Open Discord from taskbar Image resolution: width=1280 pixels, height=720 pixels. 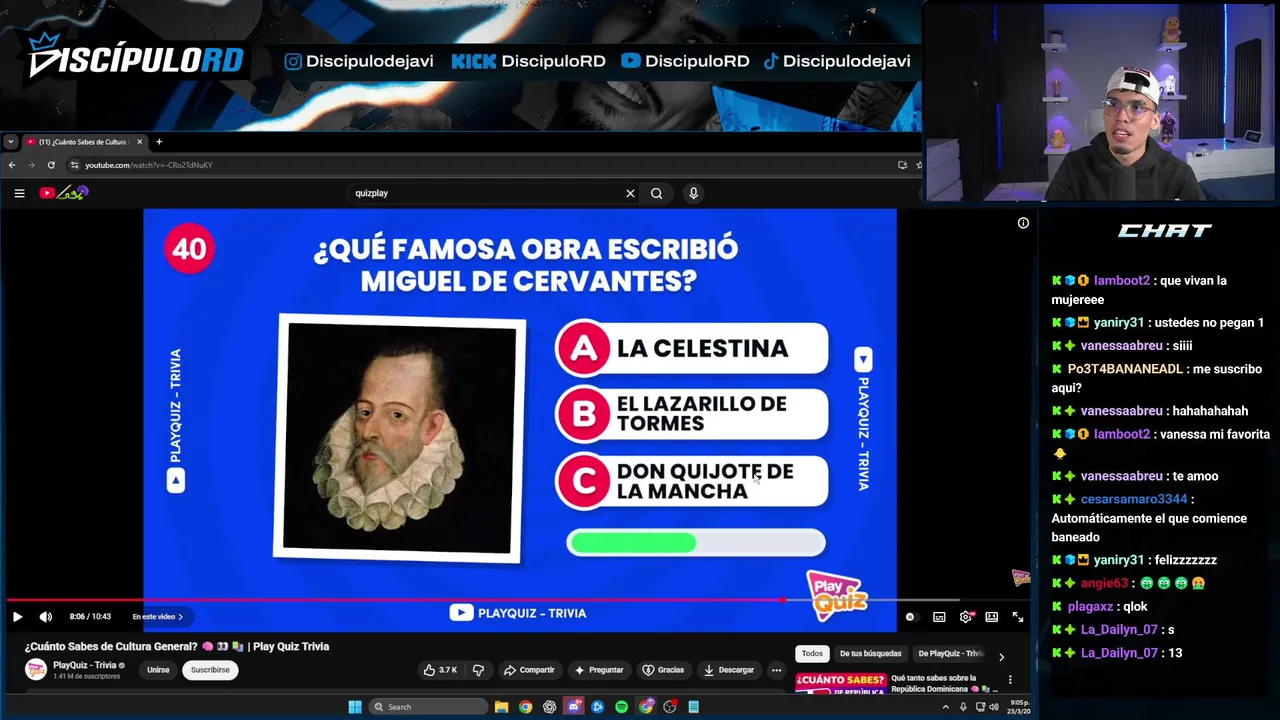[x=573, y=707]
